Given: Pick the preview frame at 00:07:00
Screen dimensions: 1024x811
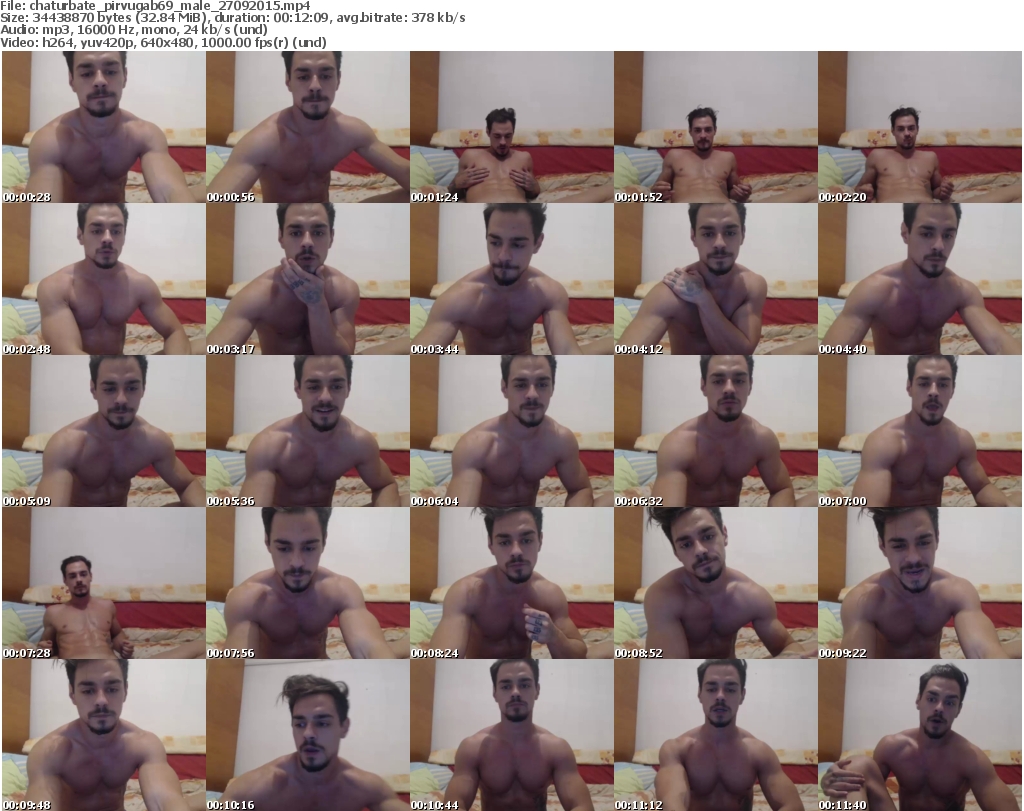Looking at the screenshot, I should (920, 432).
